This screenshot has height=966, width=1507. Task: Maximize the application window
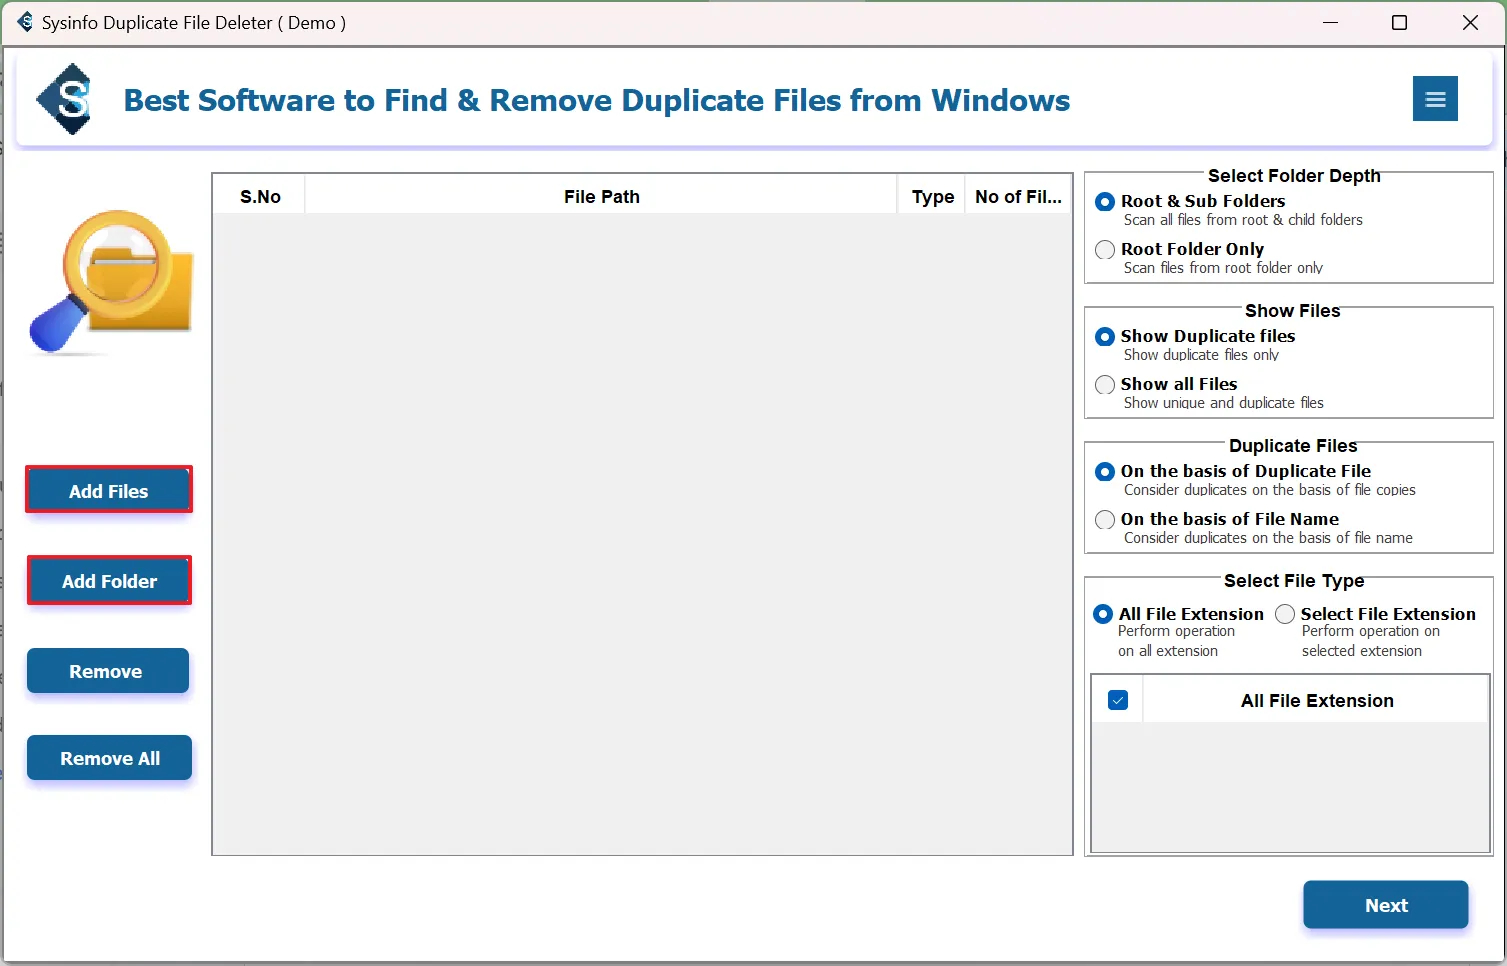click(1399, 22)
